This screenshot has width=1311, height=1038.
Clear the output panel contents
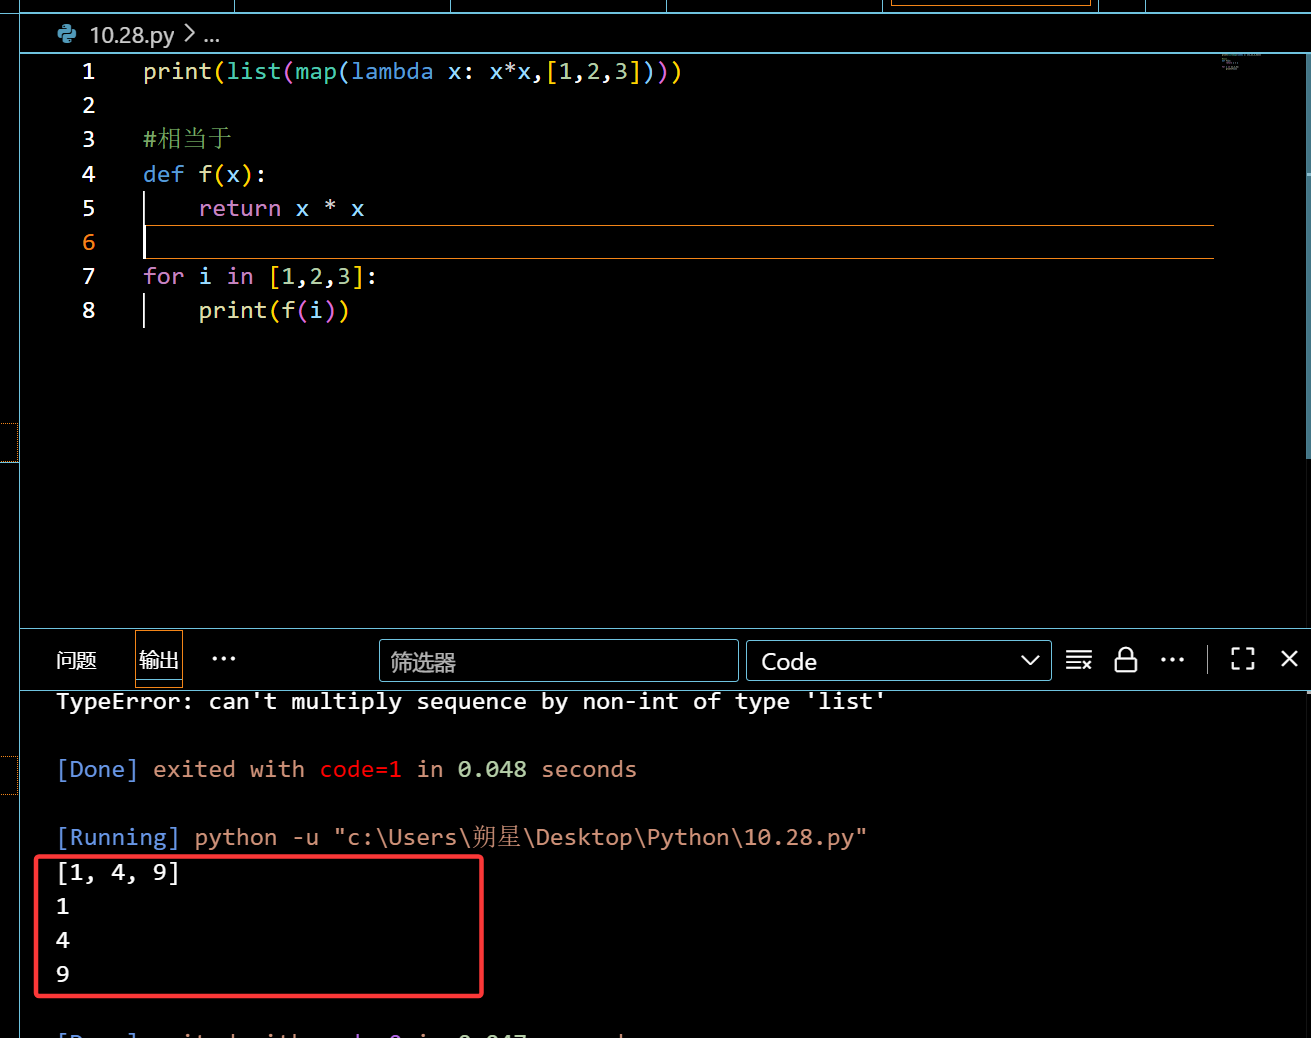point(1078,660)
